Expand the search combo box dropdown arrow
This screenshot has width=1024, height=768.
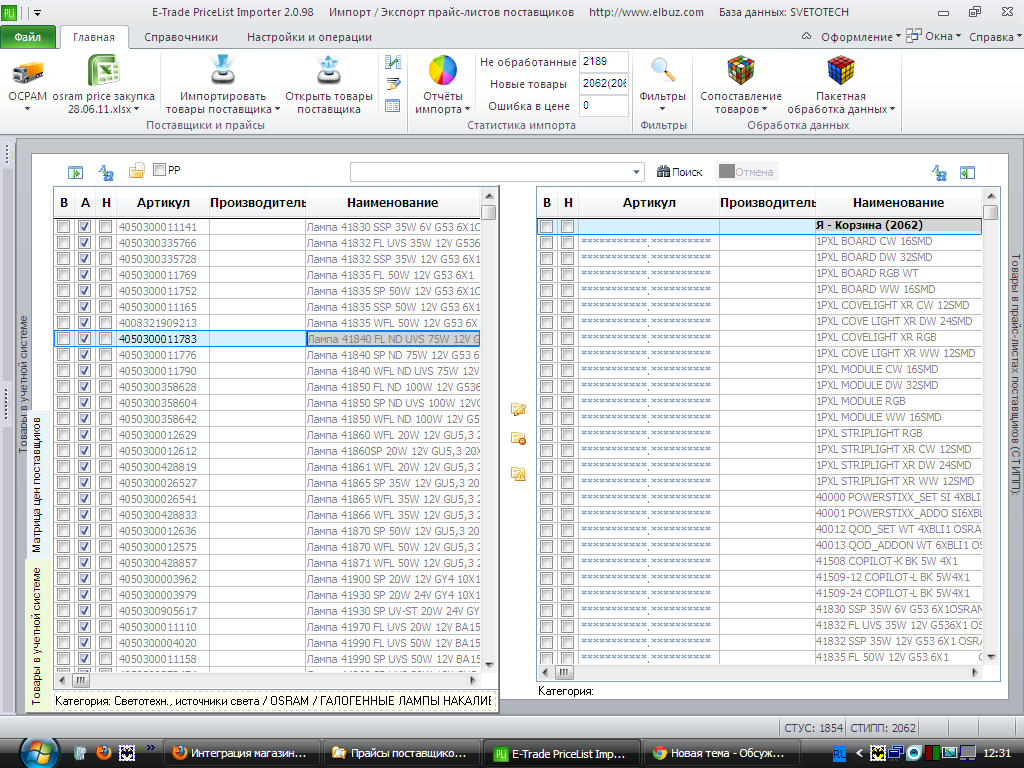[636, 172]
